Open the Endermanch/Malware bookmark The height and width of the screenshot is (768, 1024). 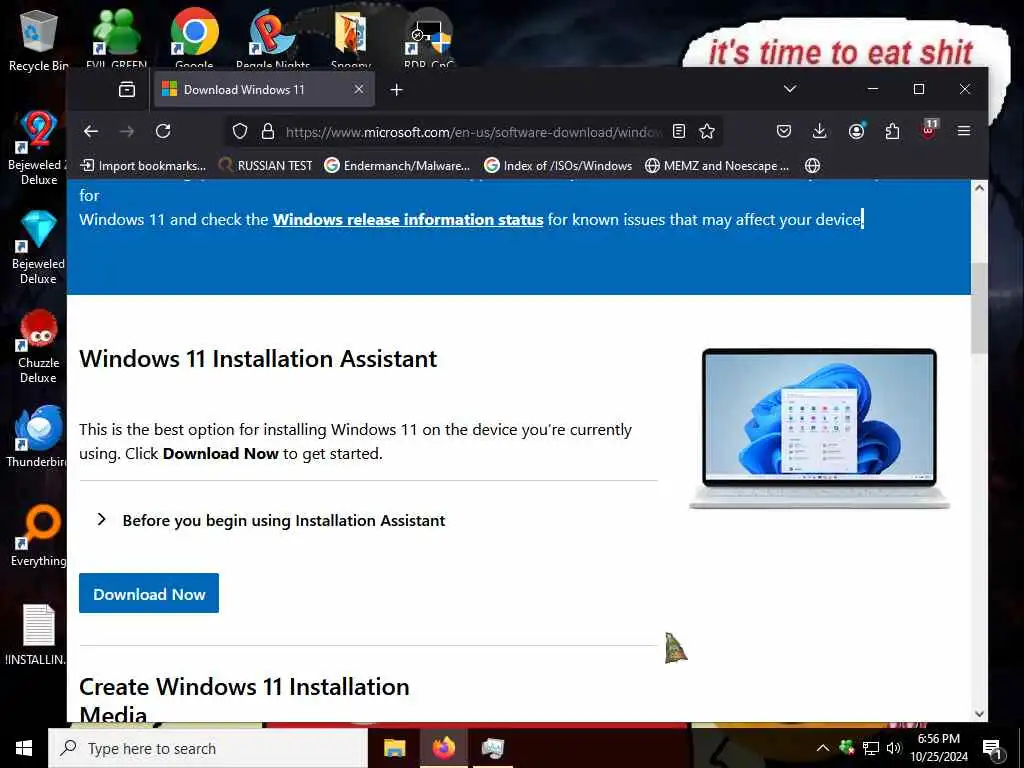(398, 166)
